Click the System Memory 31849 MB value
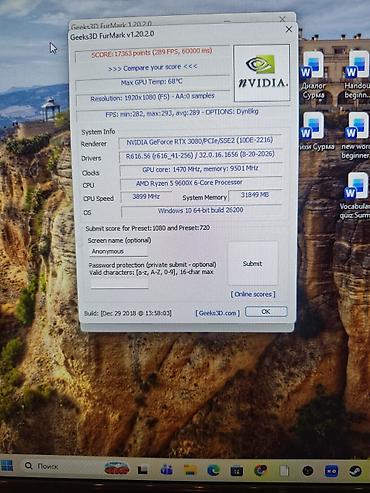This screenshot has width=370, height=493. tap(255, 195)
